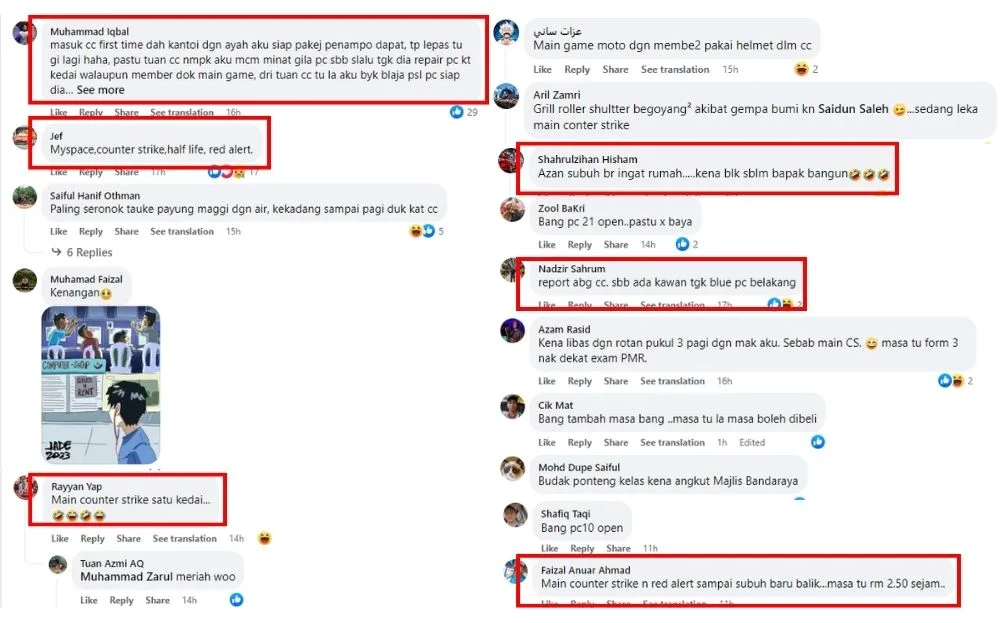1000x623 pixels.
Task: Like Saiful Hanif Othman's comment
Action: pyautogui.click(x=59, y=231)
